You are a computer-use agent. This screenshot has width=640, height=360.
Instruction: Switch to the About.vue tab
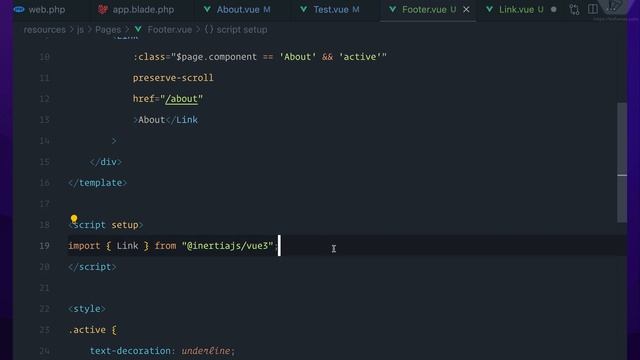[237, 9]
